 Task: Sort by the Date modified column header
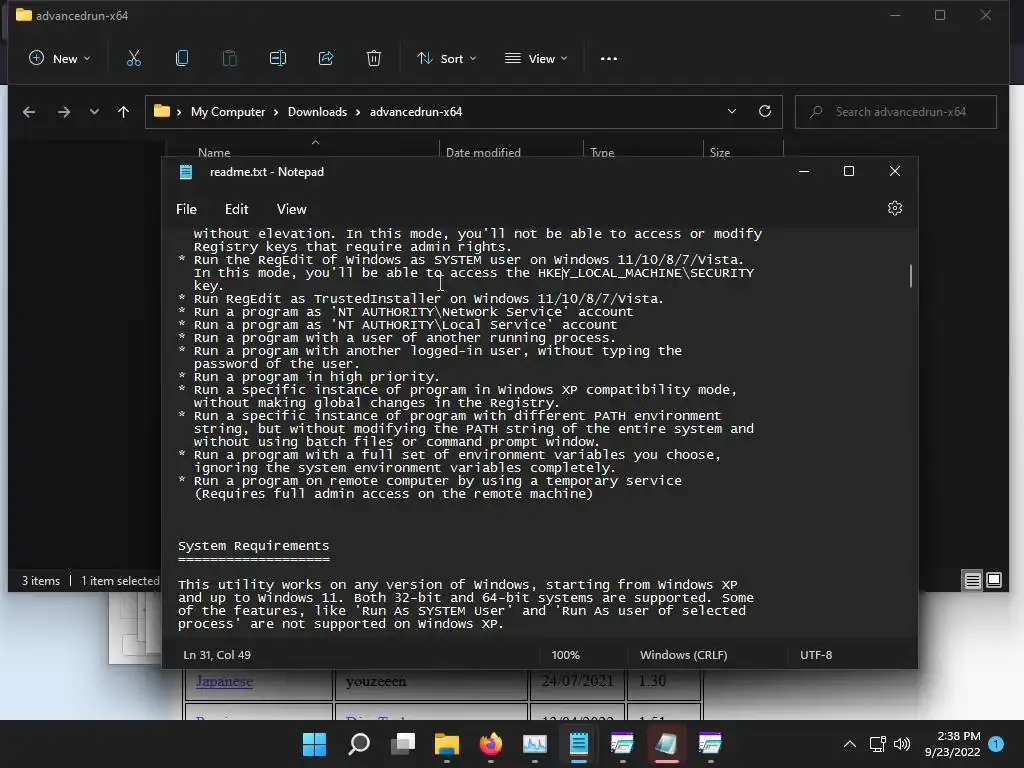point(483,152)
